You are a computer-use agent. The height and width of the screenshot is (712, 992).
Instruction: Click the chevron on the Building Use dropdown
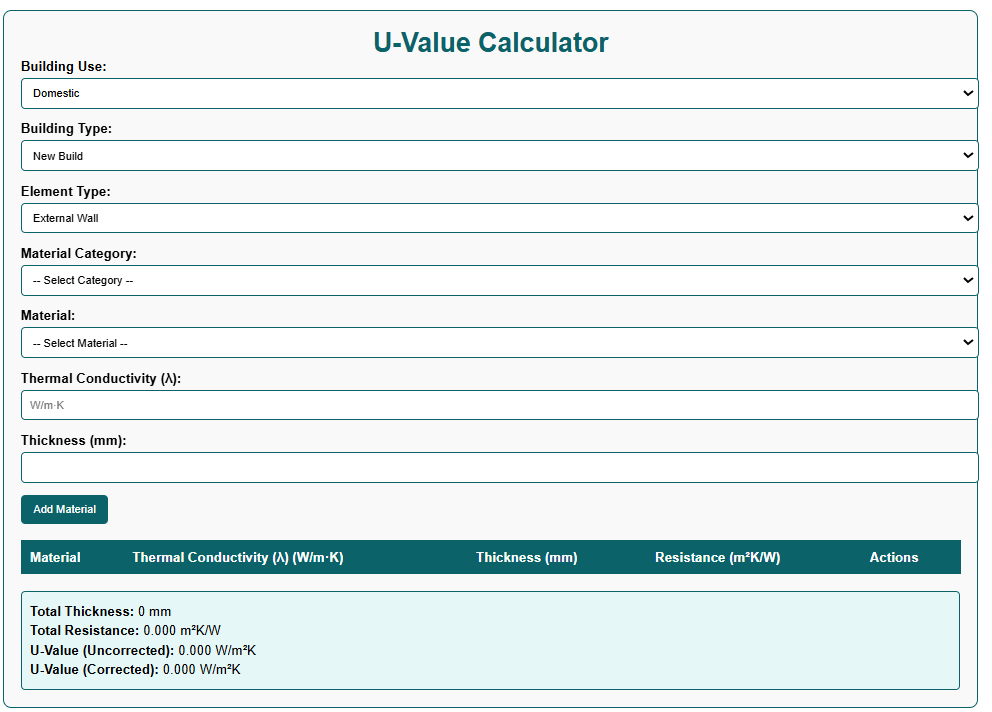[x=967, y=93]
